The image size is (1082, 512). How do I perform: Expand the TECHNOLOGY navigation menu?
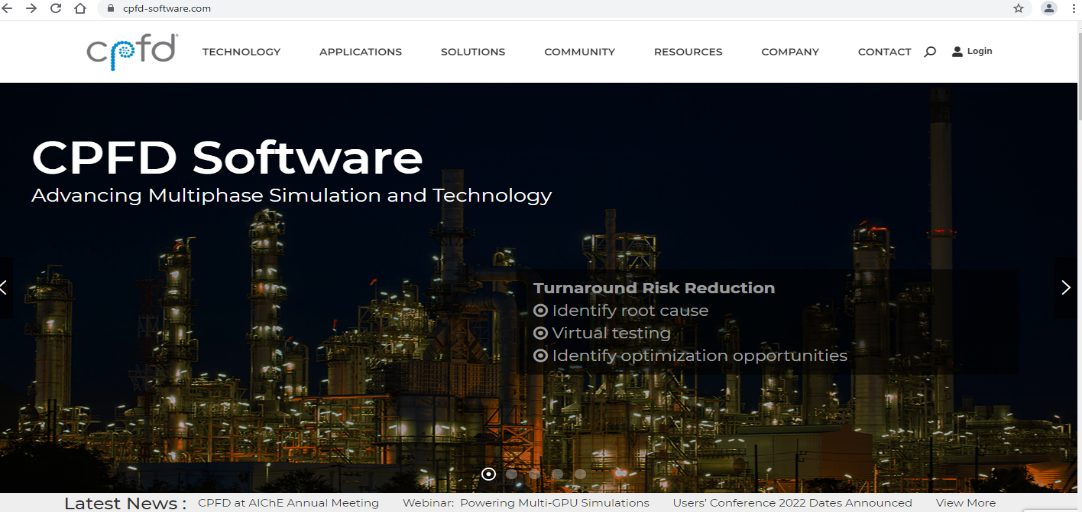click(x=241, y=52)
